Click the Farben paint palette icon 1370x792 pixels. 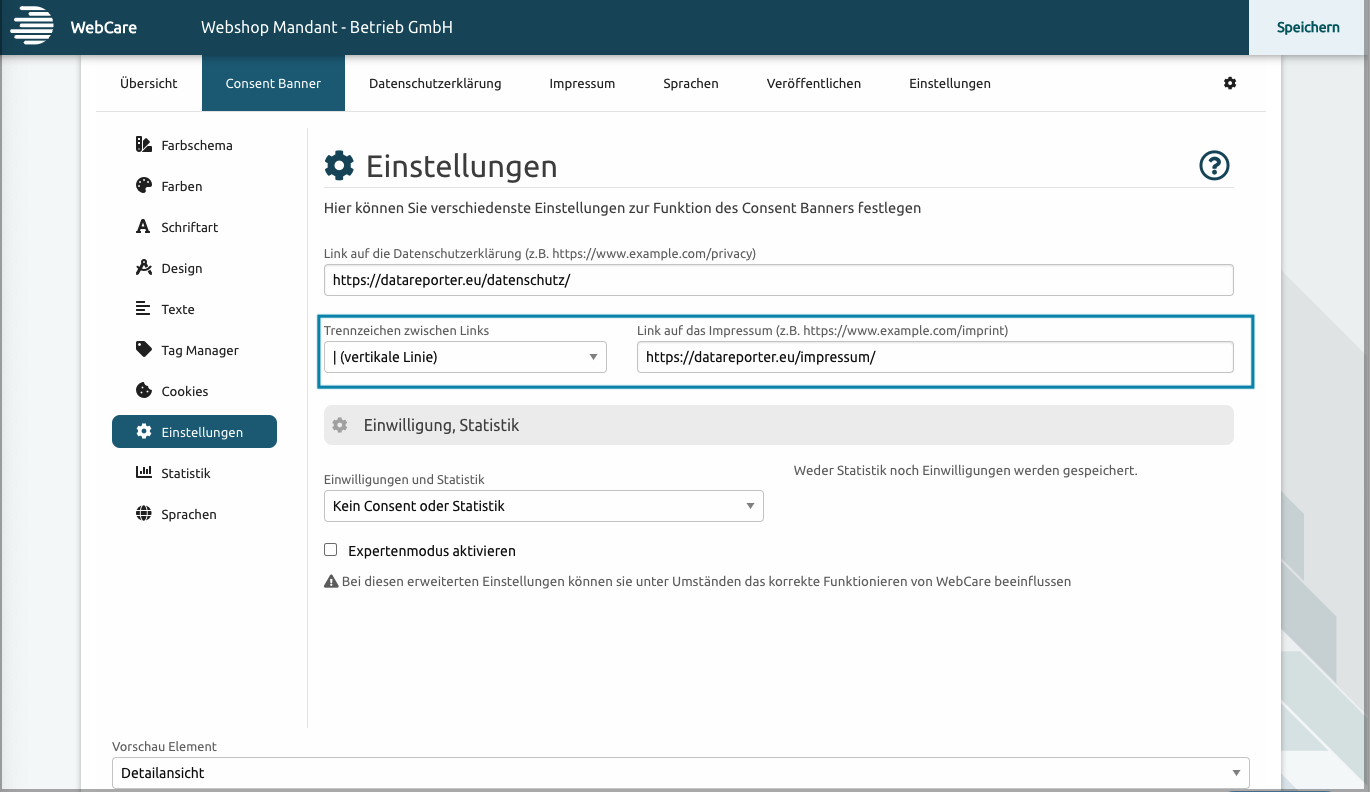pos(143,186)
